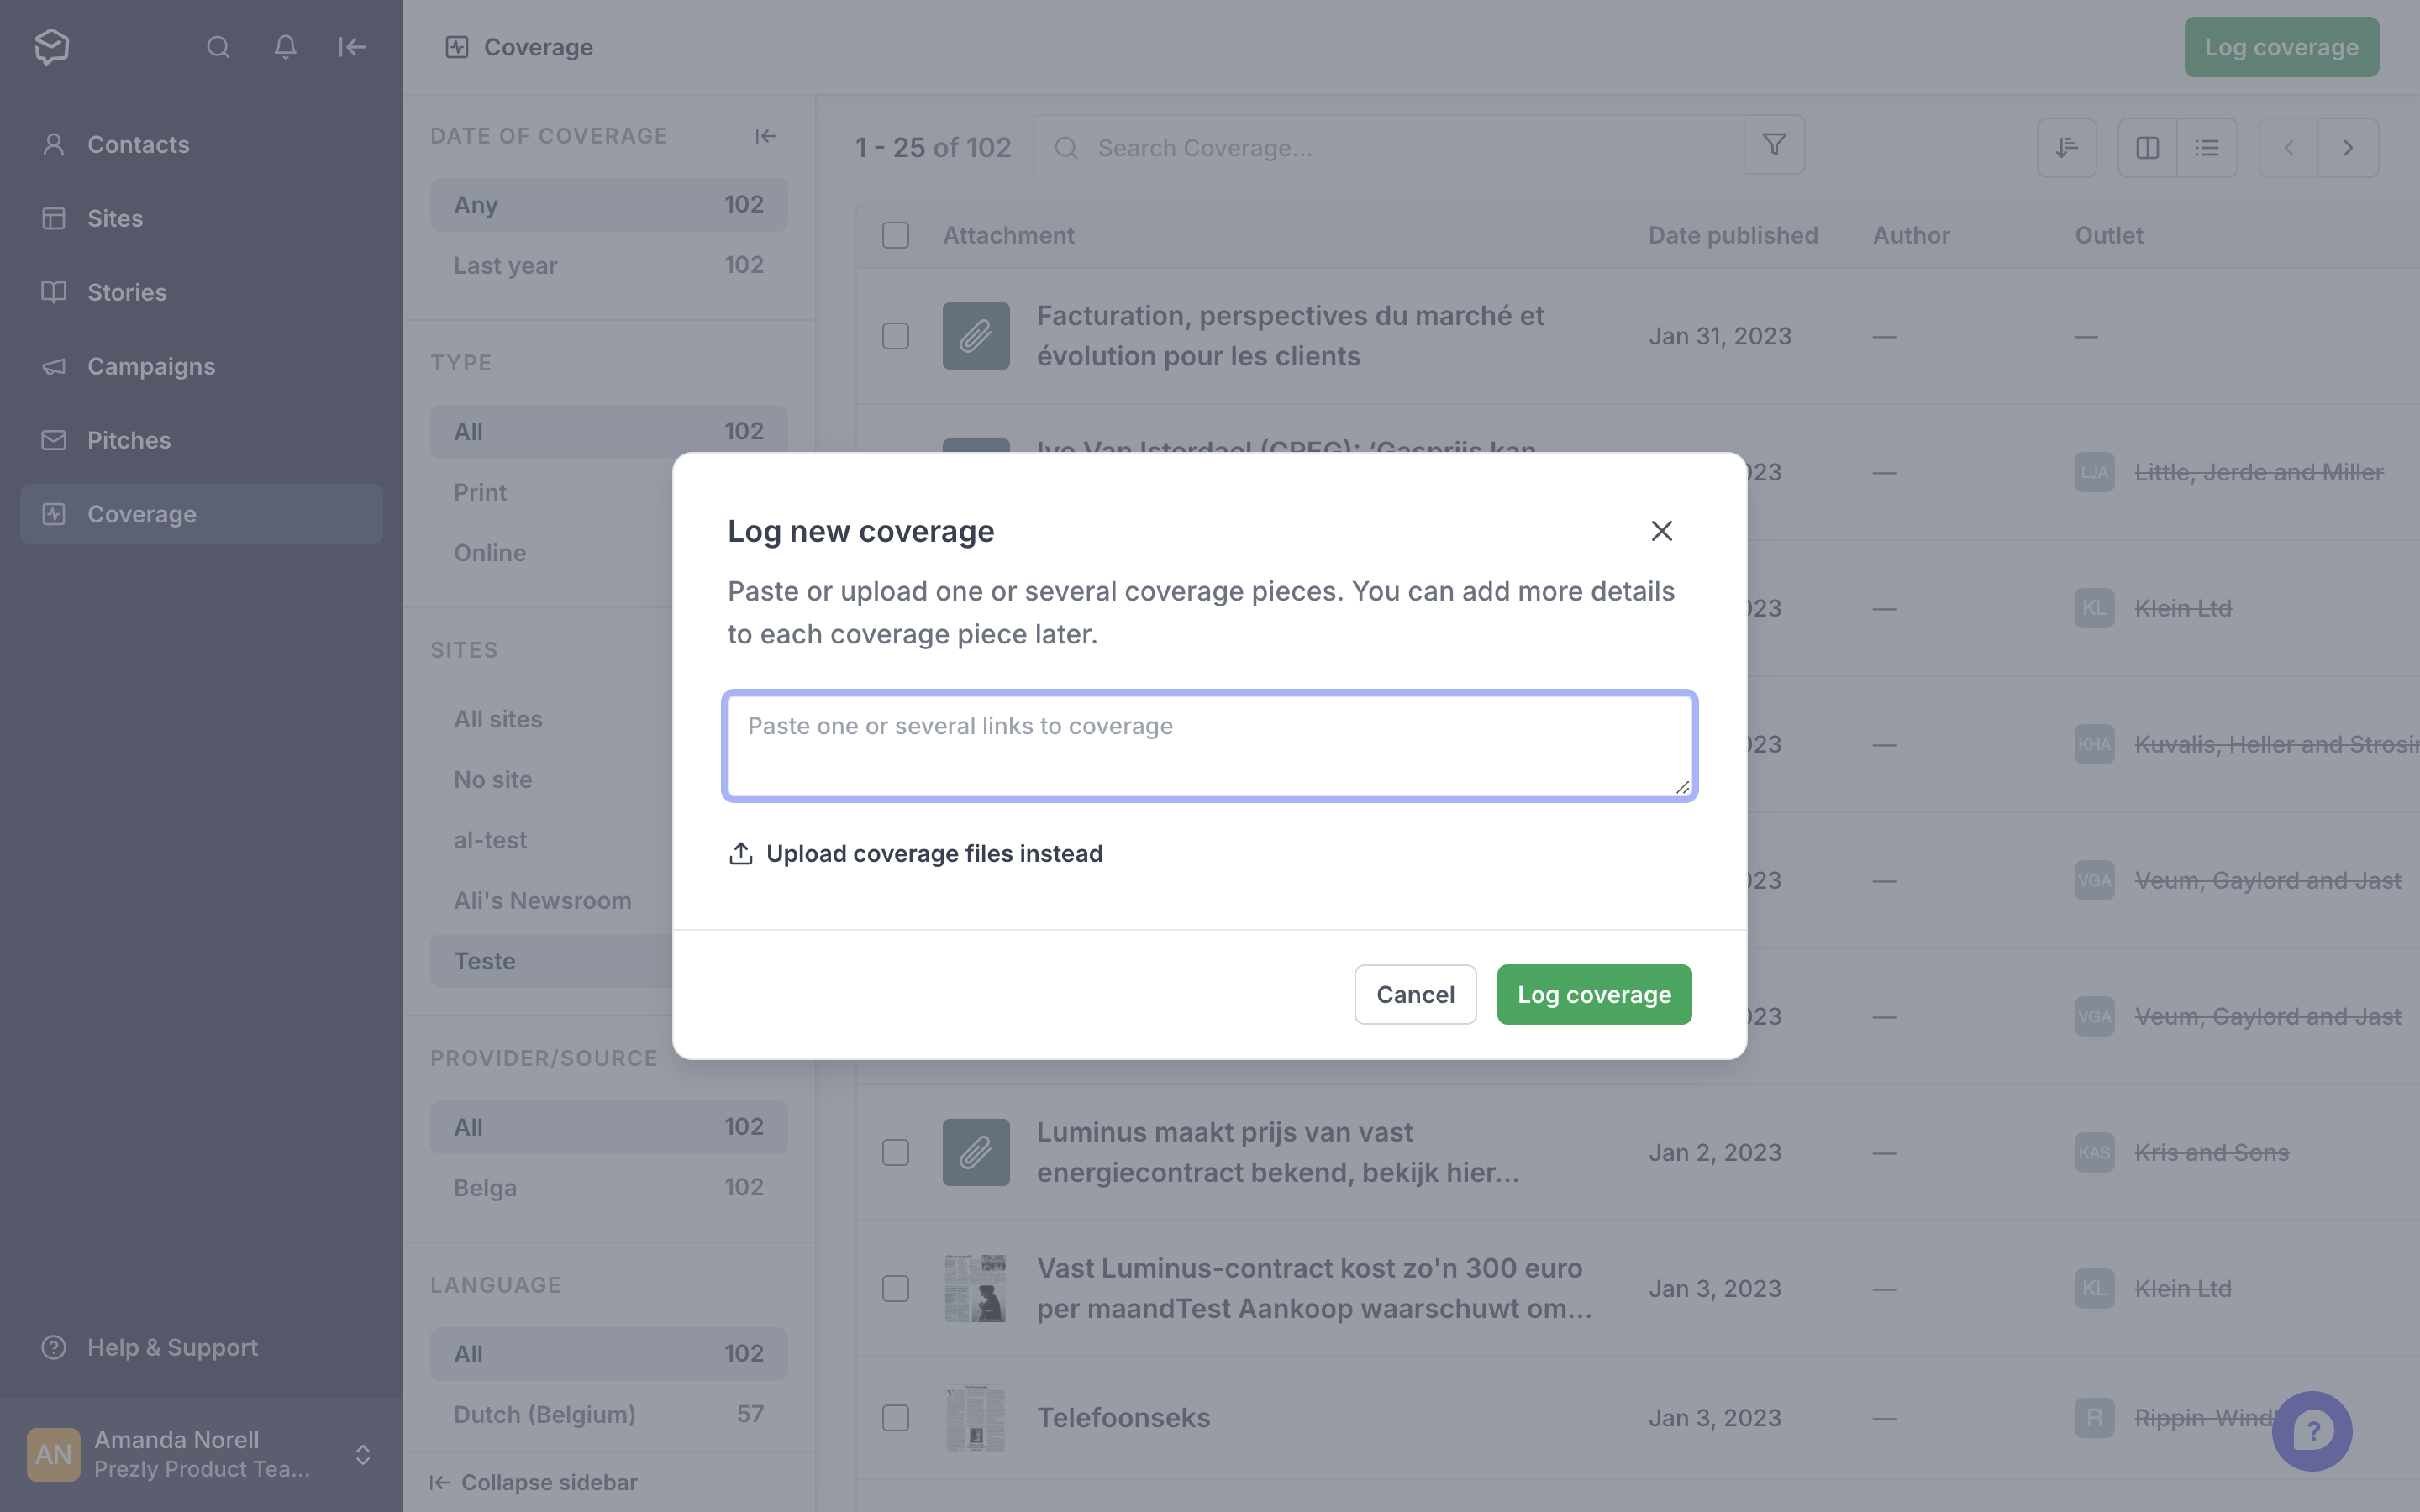Go to next page arrow
Screen dimensions: 2420x1512
coord(2348,148)
